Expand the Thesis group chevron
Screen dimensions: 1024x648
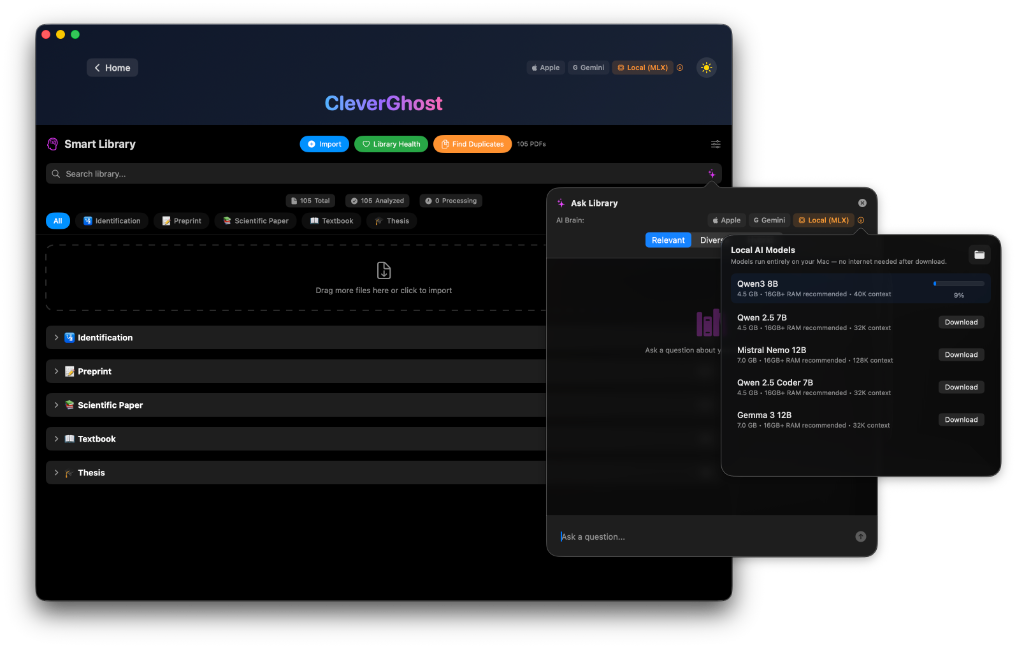point(56,473)
